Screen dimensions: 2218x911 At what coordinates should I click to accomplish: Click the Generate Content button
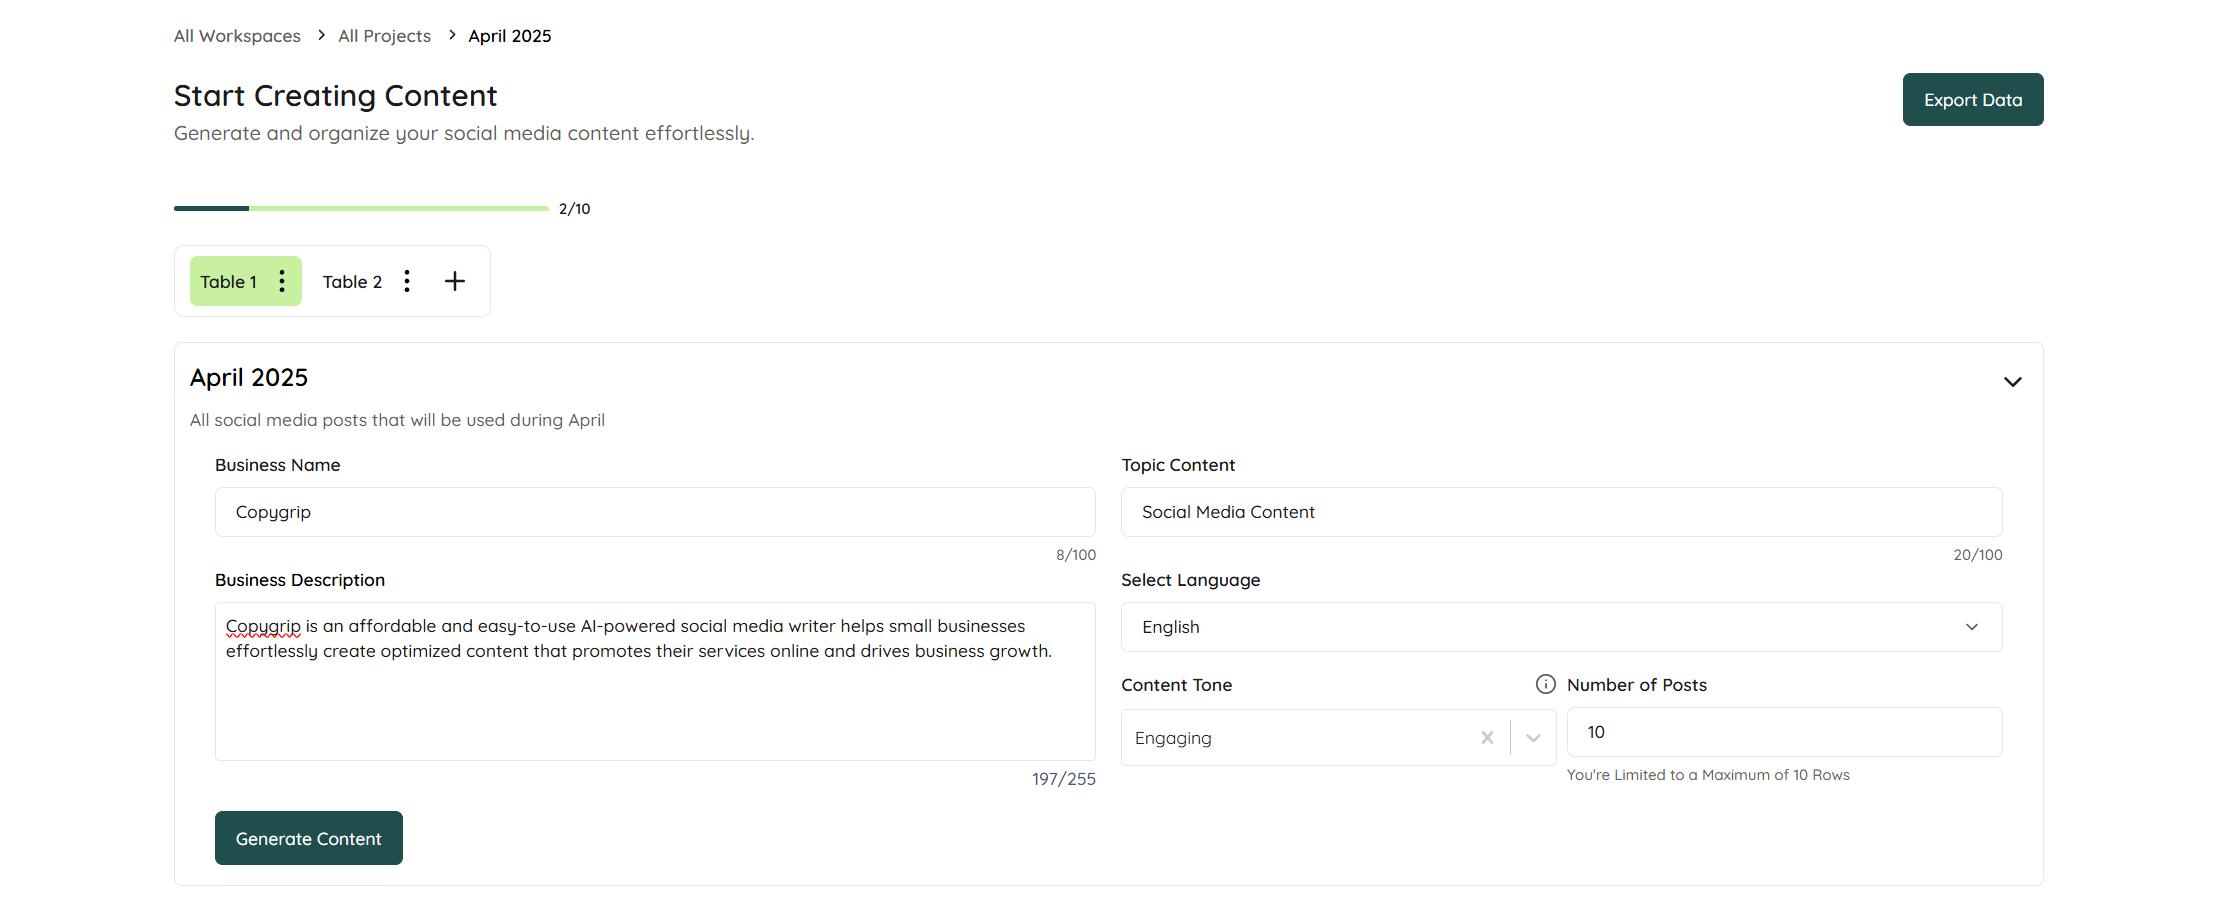pyautogui.click(x=308, y=838)
